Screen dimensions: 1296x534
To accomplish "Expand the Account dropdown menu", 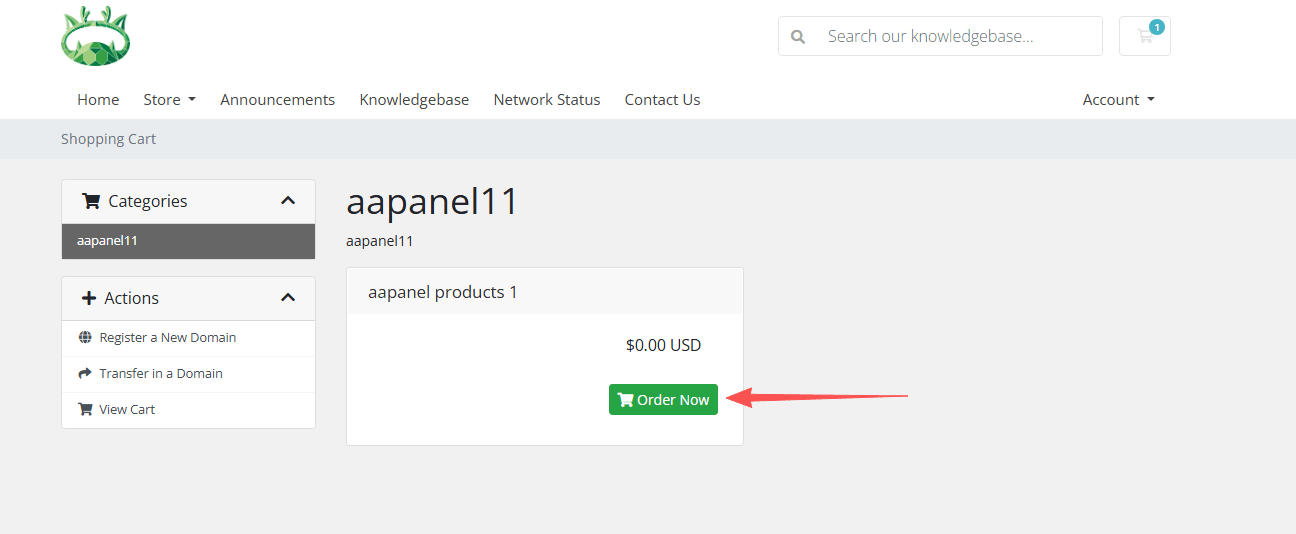I will coord(1118,100).
